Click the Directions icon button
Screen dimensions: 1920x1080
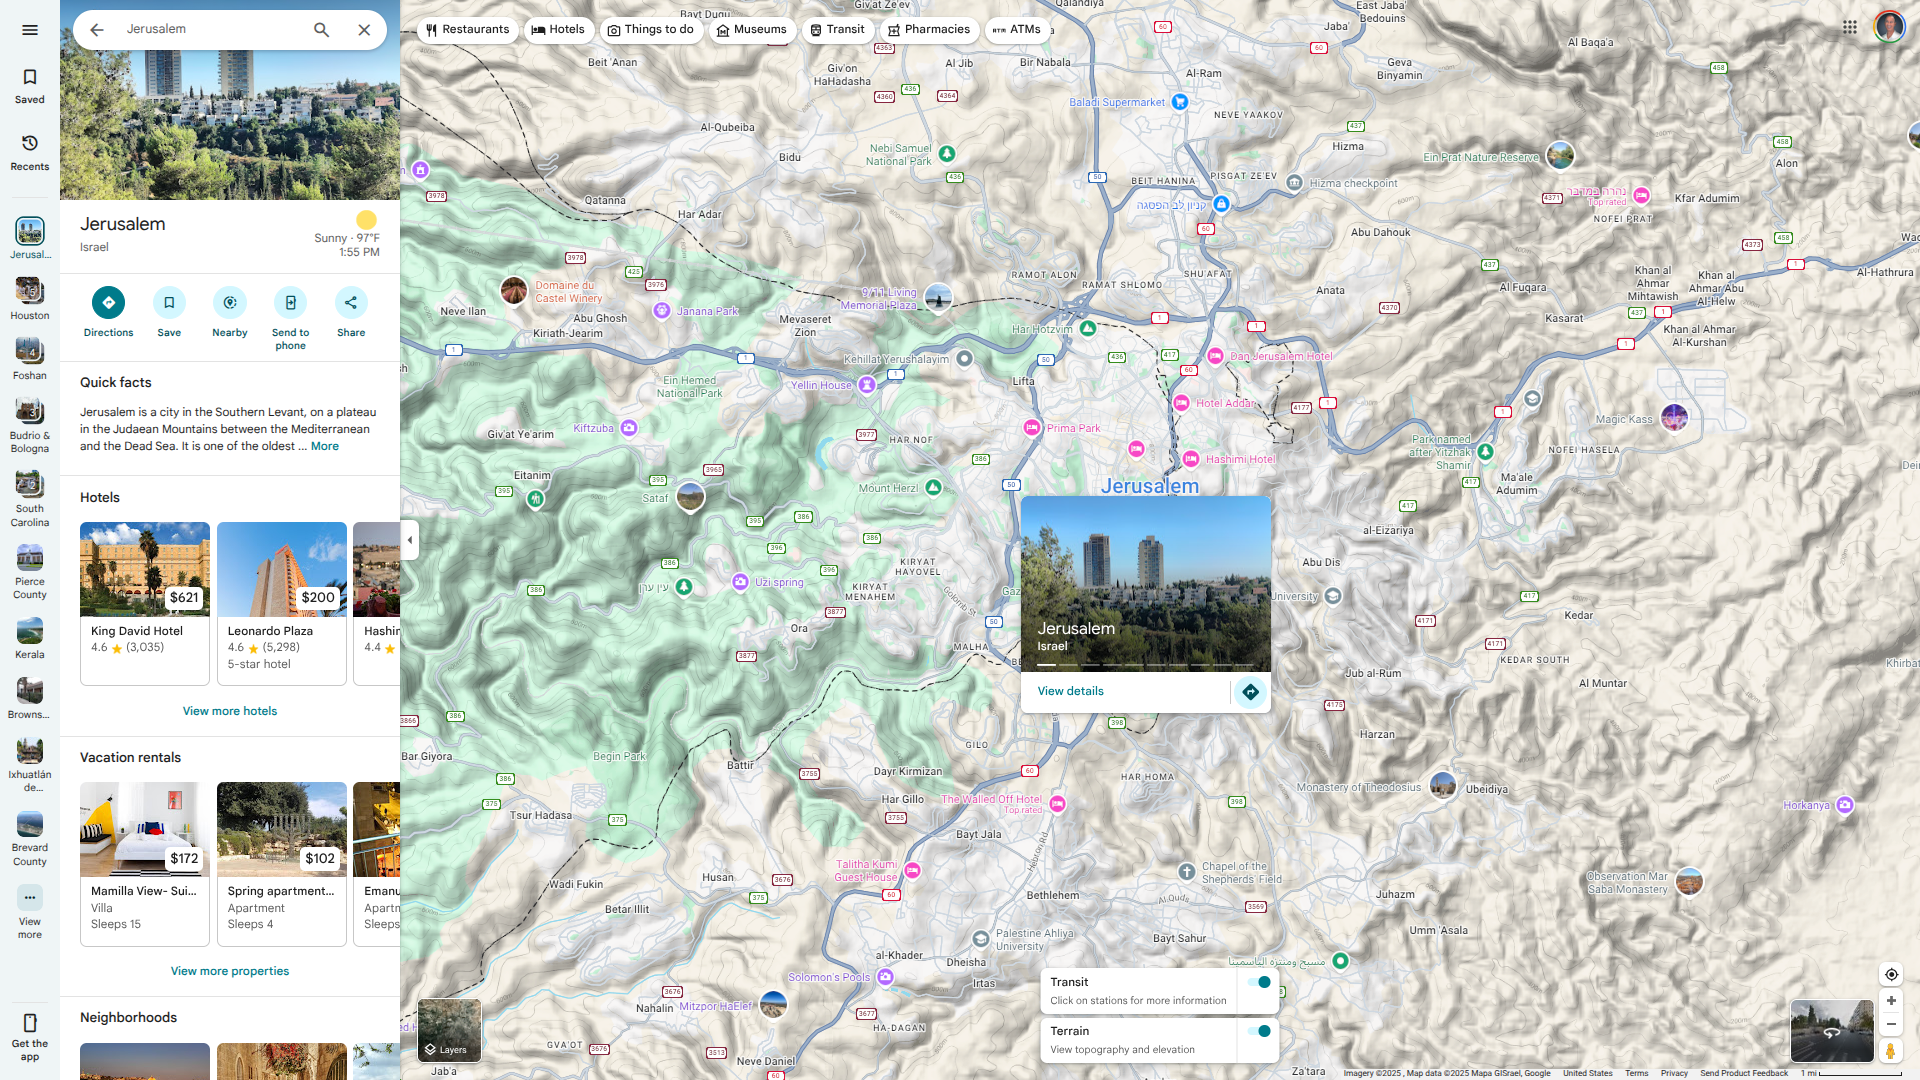108,303
